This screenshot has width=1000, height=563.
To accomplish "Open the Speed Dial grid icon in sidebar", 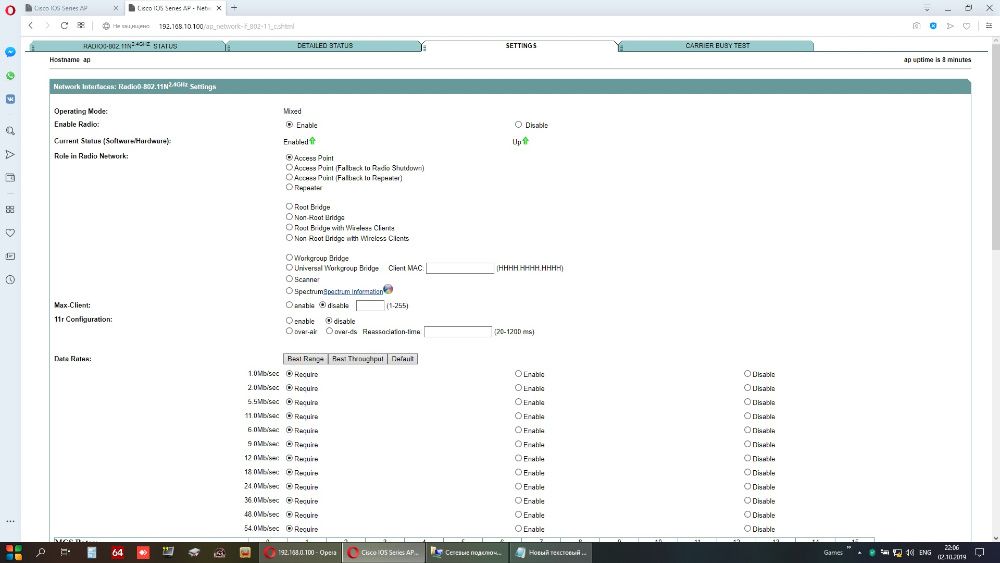I will (x=10, y=209).
